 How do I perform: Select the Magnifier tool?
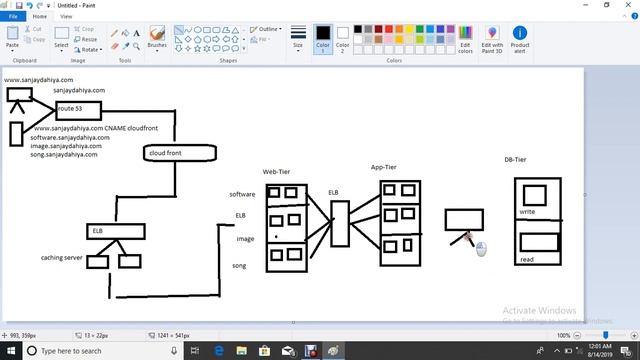(136, 47)
